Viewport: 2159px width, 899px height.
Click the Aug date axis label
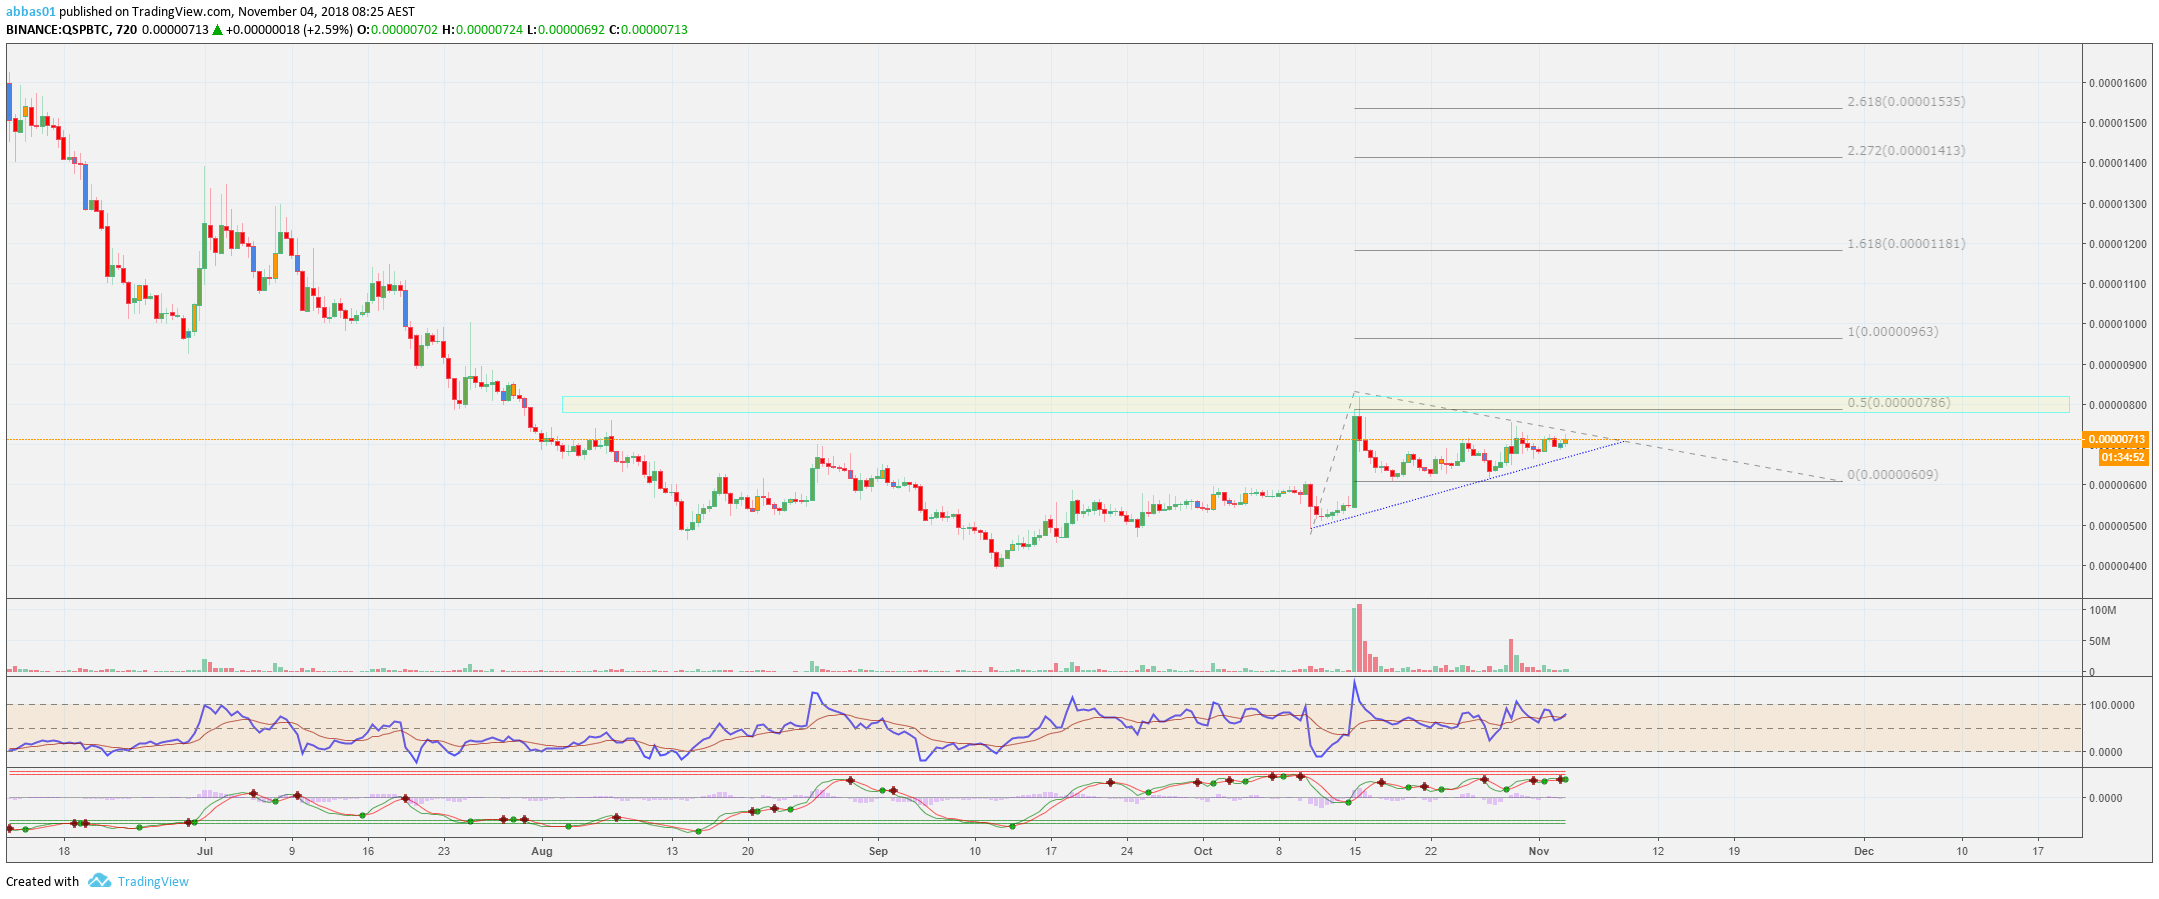point(541,852)
